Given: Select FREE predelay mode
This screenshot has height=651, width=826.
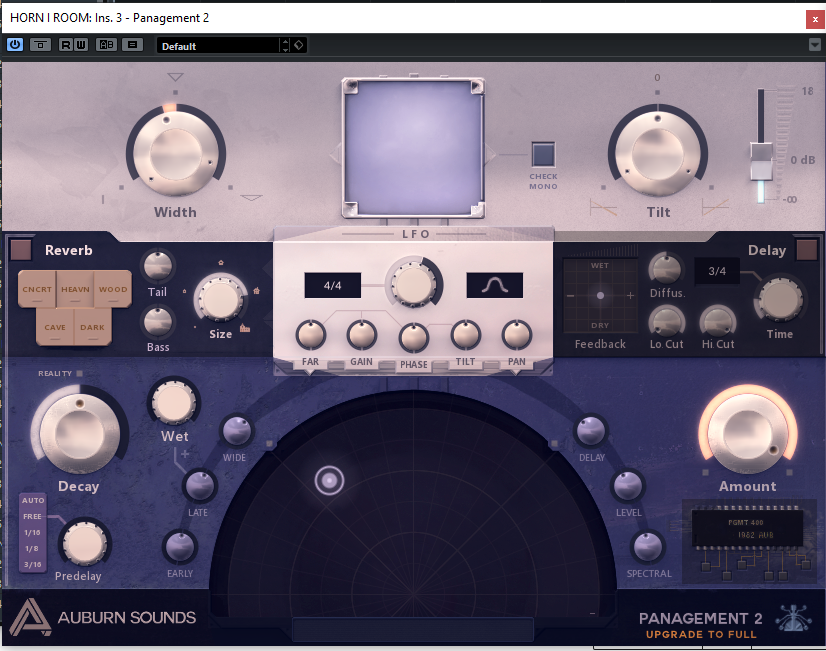Looking at the screenshot, I should 32,516.
